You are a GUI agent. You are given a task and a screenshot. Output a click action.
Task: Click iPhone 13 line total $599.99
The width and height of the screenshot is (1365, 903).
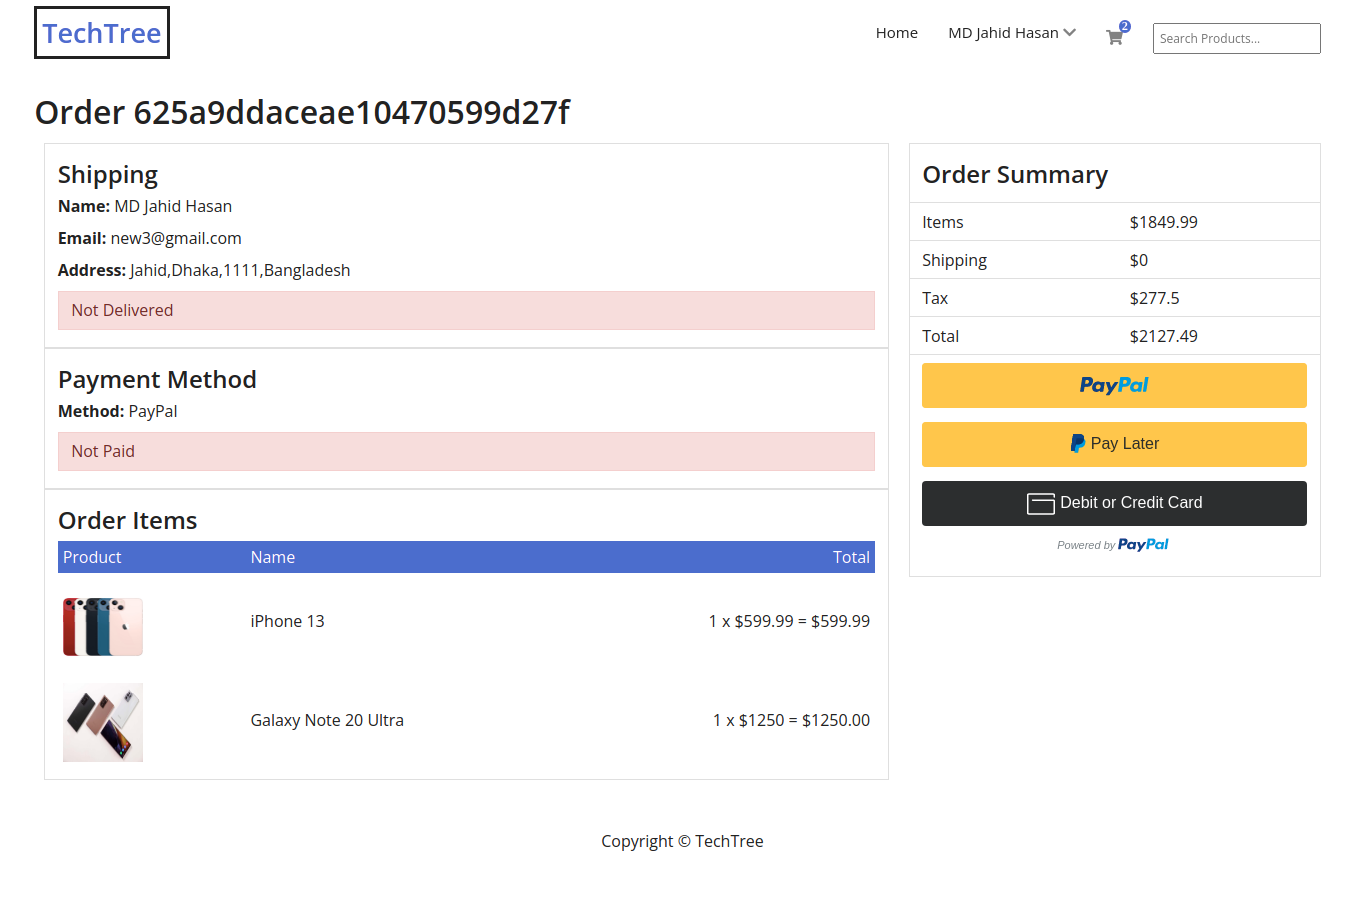[840, 621]
